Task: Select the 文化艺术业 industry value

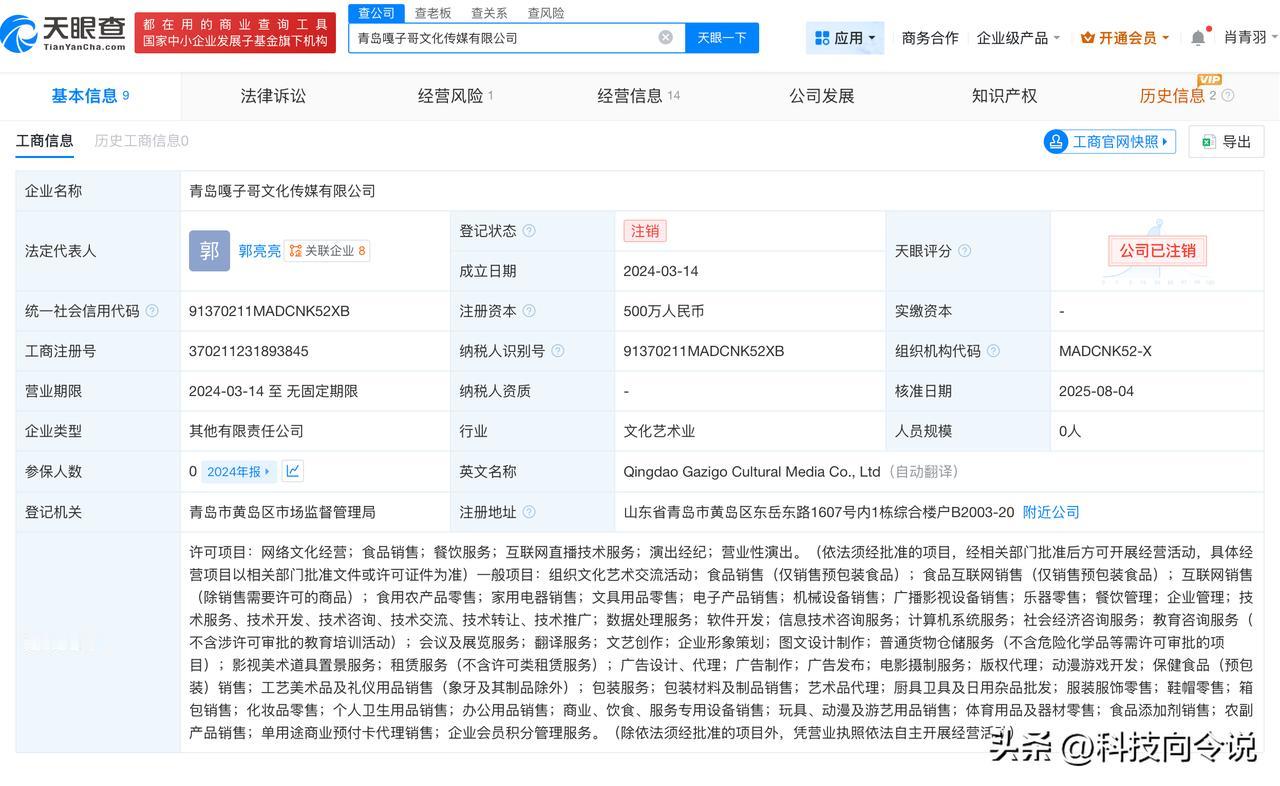Action: coord(659,431)
